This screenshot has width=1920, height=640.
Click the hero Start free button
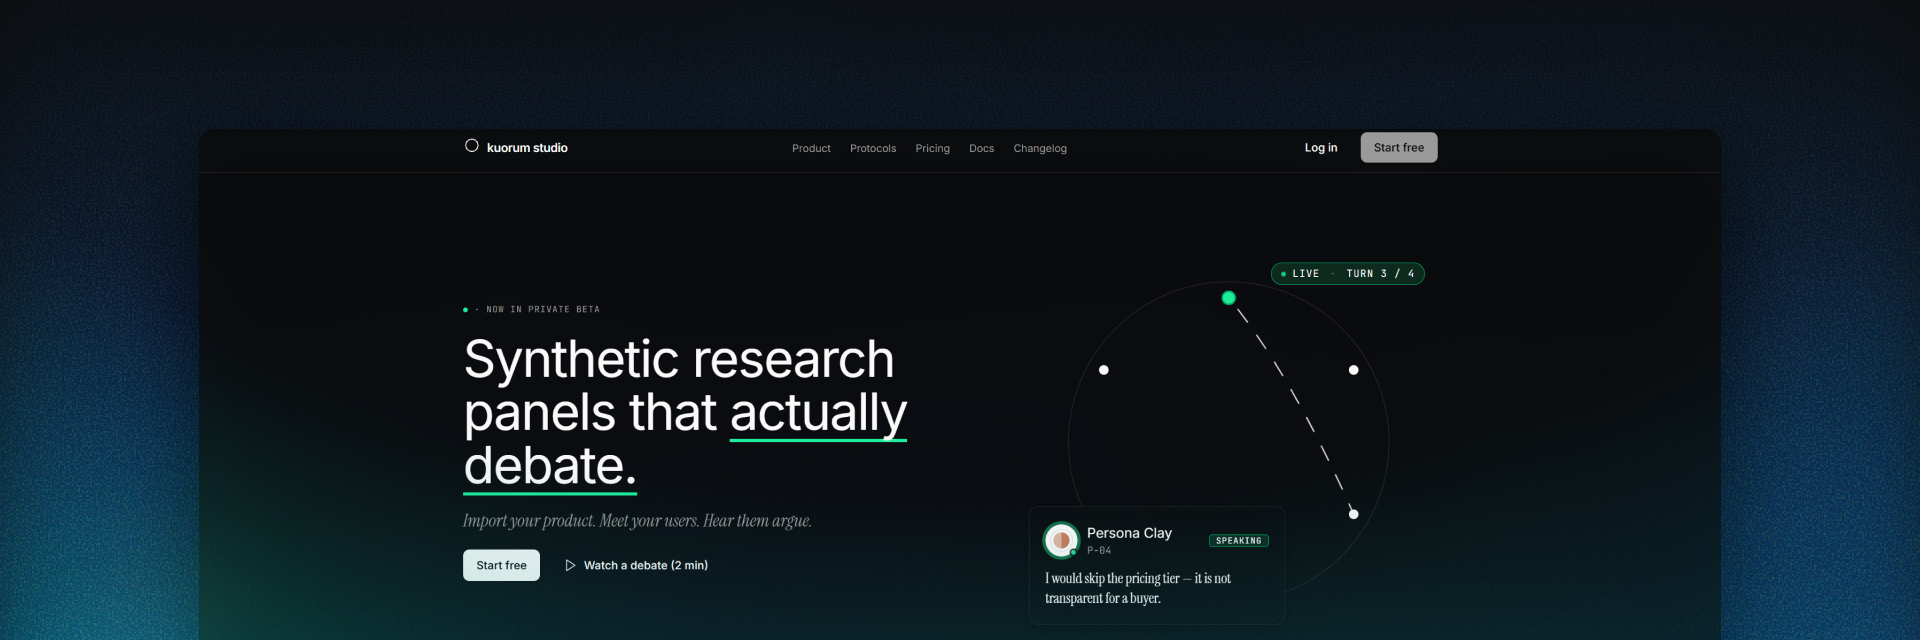[x=501, y=565]
